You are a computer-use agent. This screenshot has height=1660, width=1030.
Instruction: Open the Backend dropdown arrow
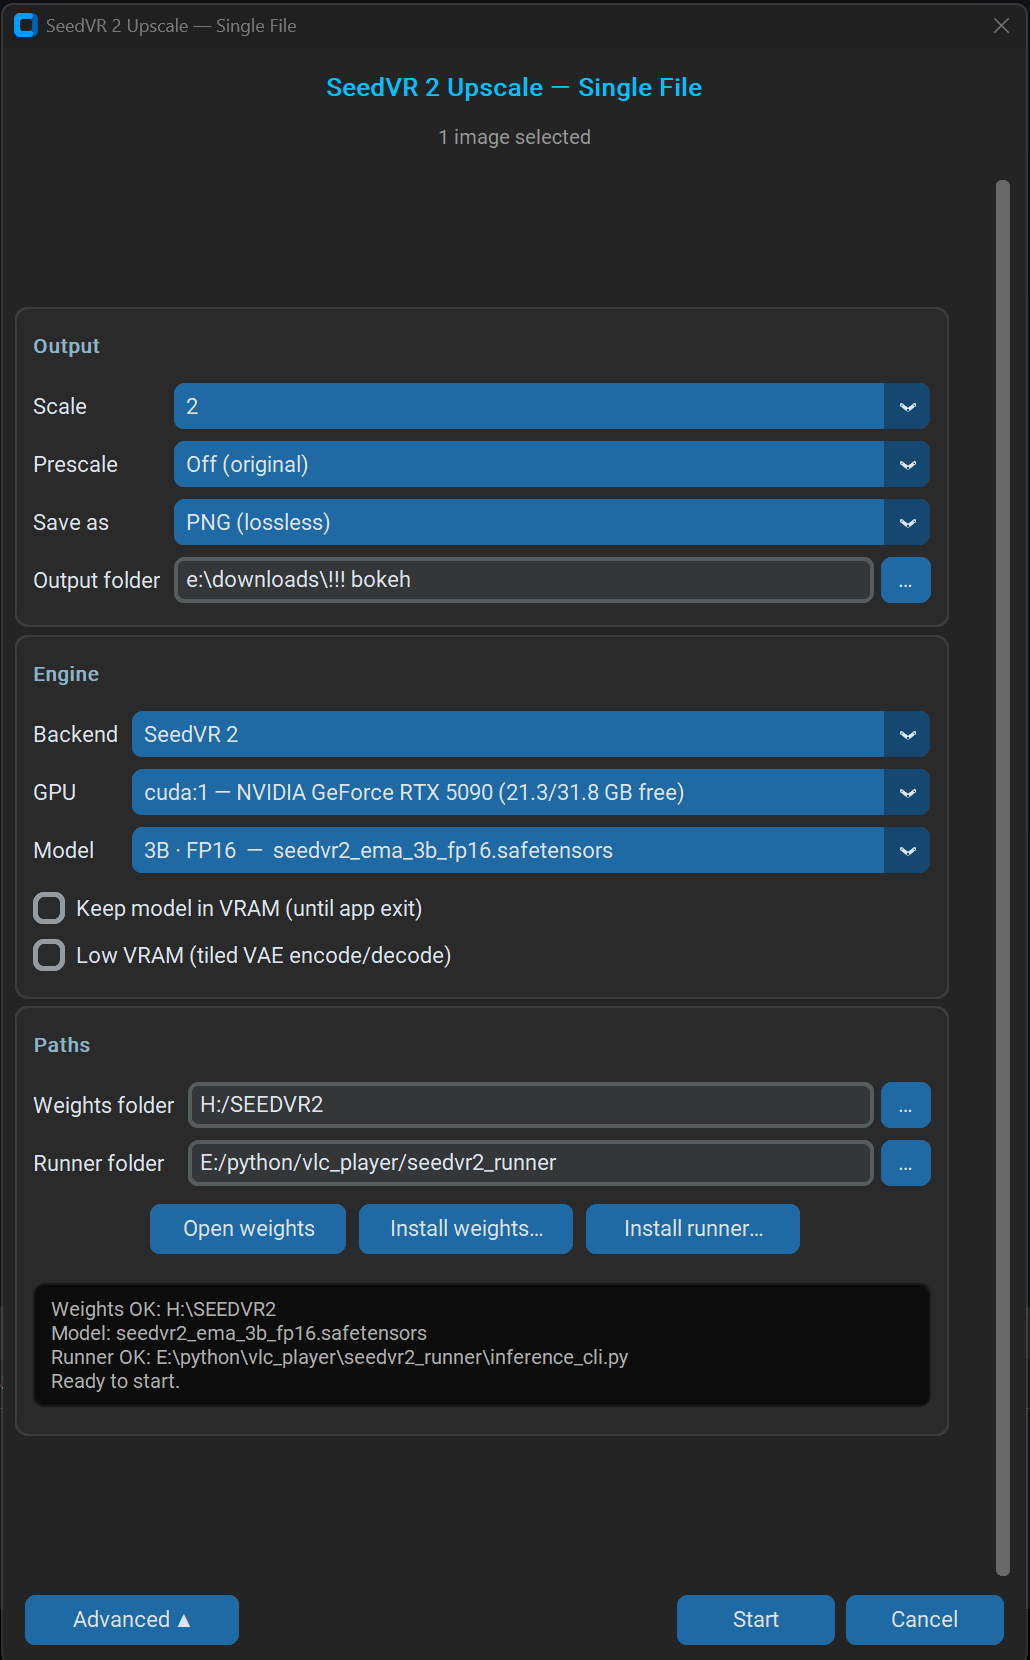pos(907,735)
